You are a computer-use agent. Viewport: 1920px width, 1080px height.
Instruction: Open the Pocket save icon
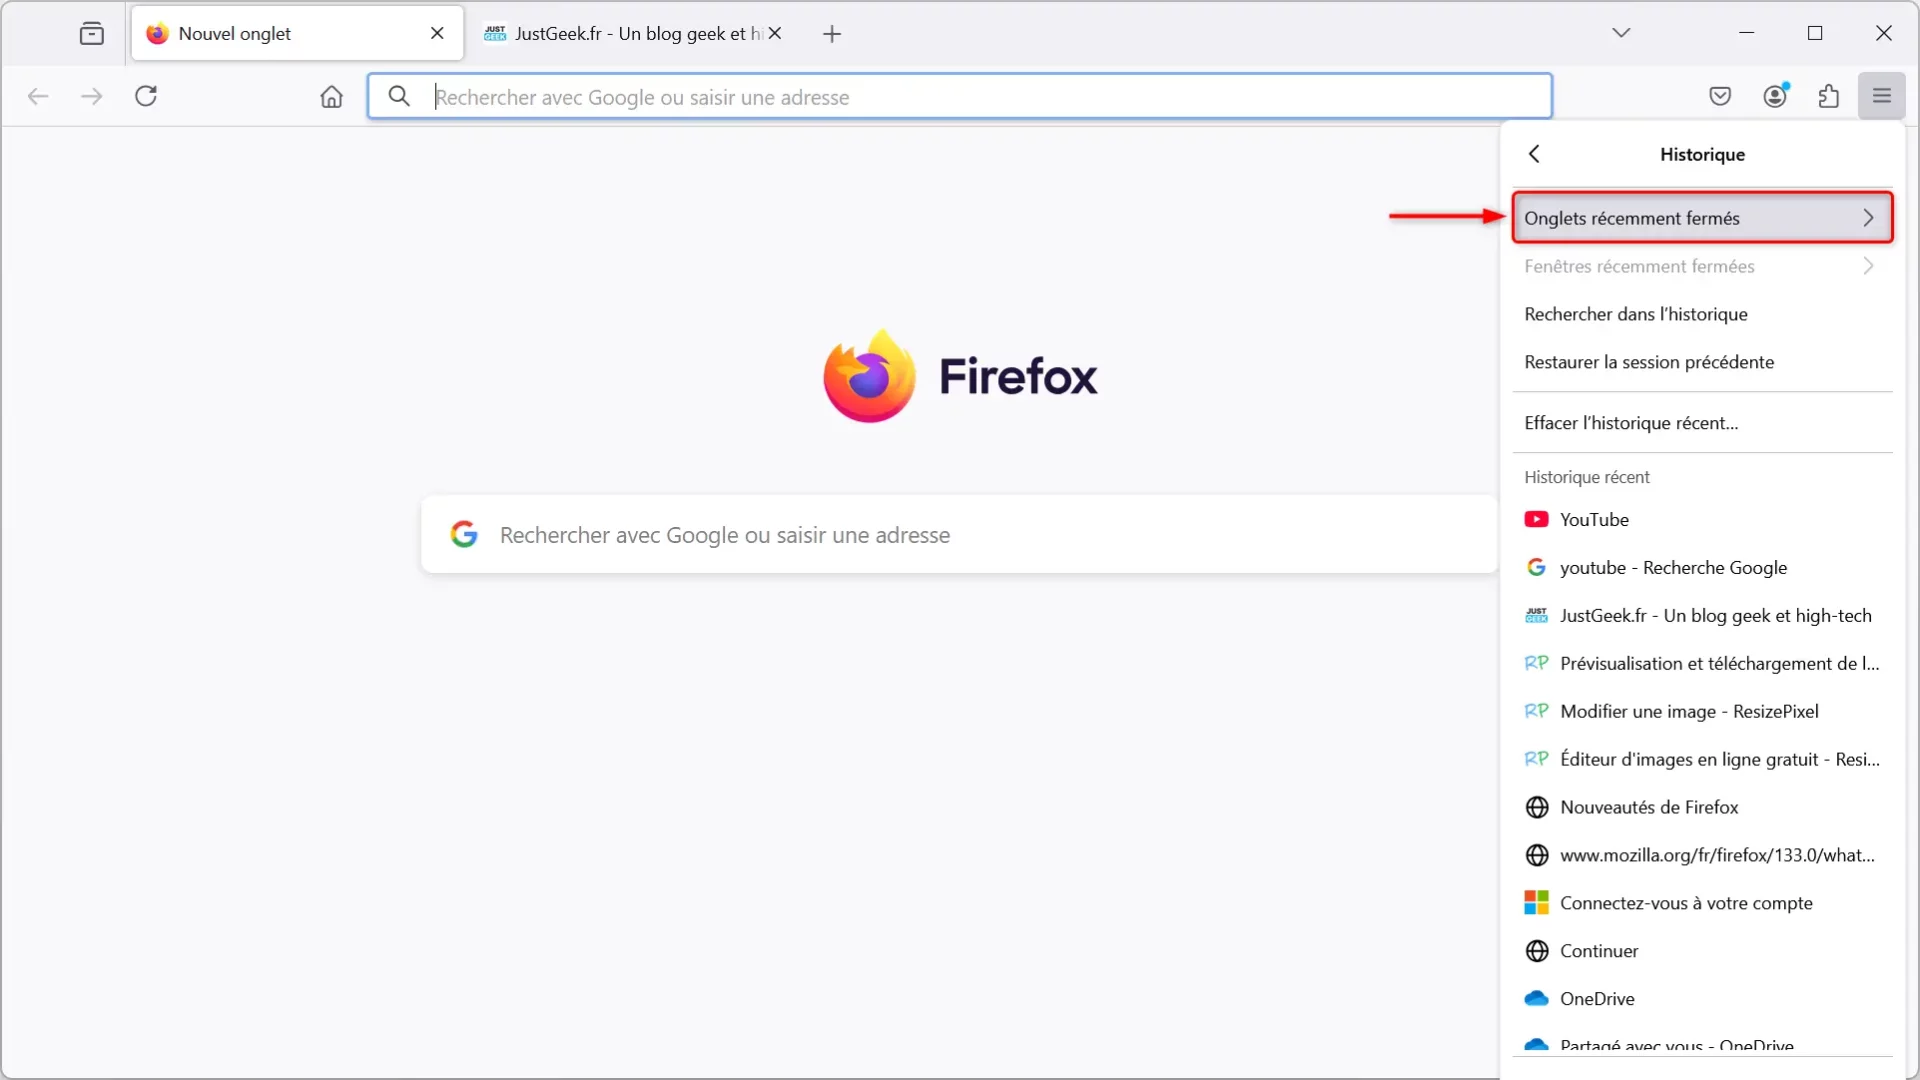pos(1720,96)
